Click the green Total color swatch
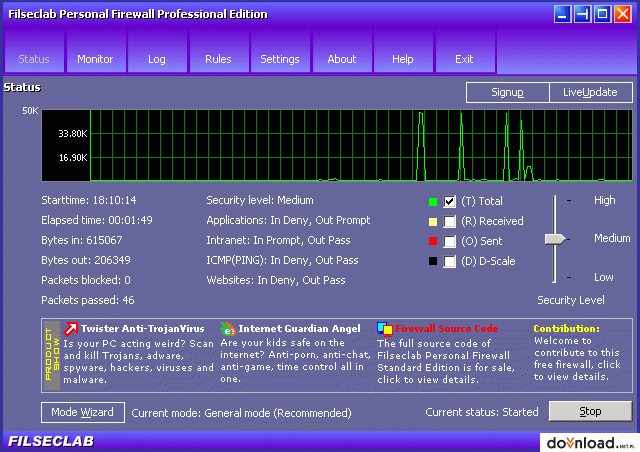Viewport: 640px width, 452px height. click(x=433, y=202)
